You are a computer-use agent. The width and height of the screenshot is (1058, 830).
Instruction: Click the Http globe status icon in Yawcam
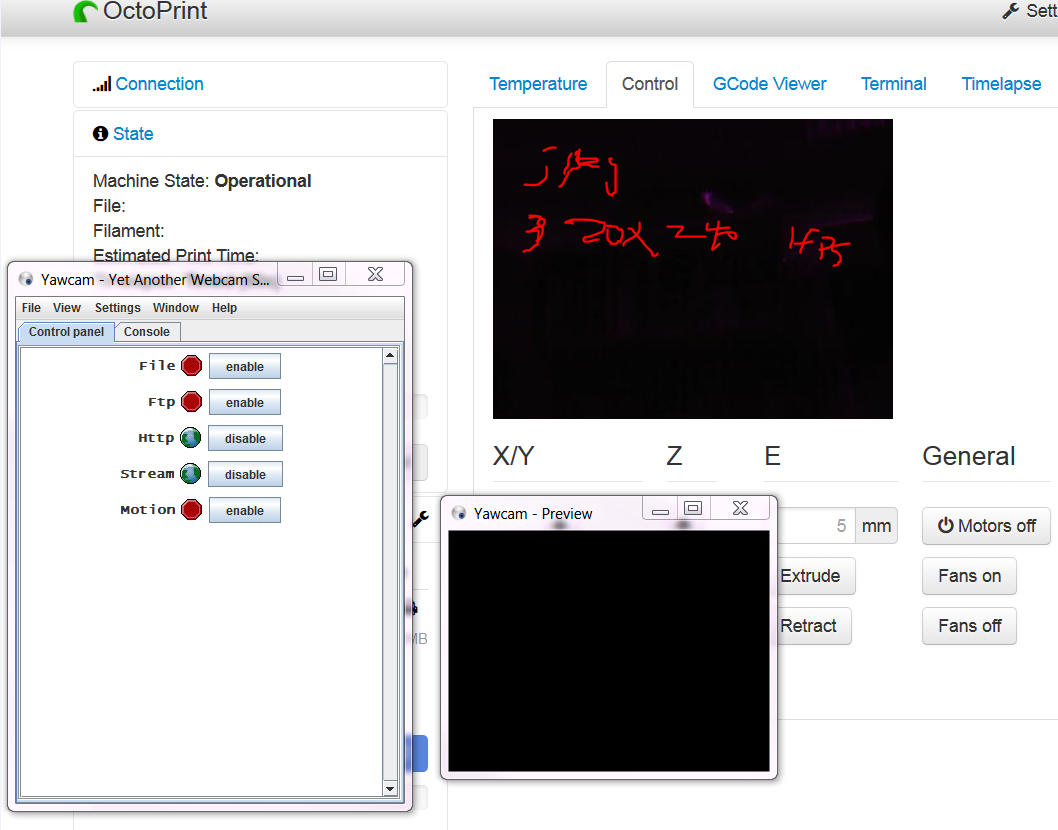point(191,438)
